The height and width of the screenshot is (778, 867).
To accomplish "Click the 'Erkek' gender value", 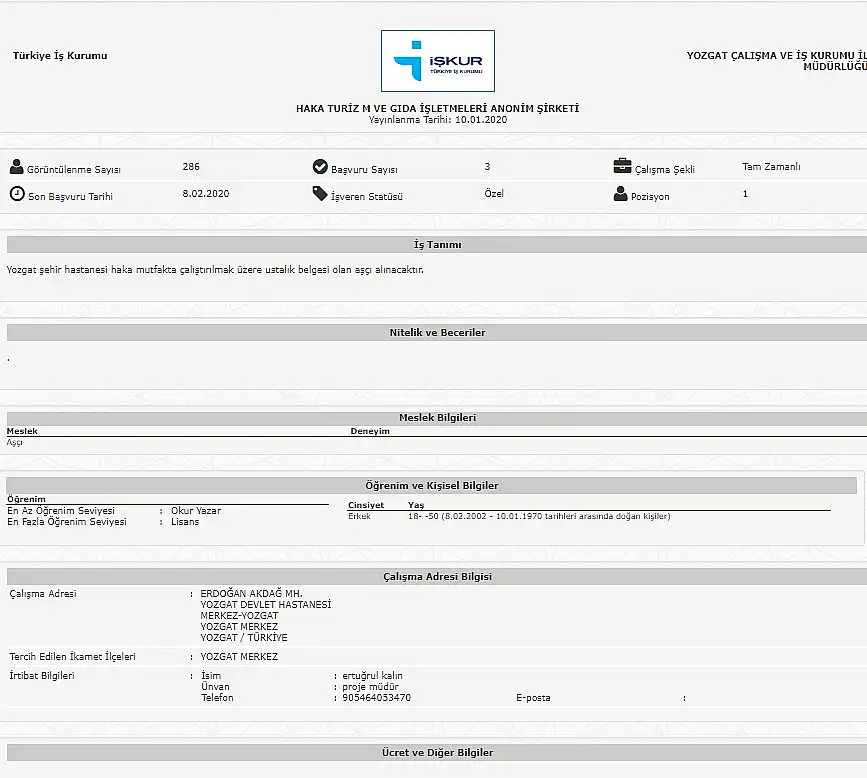I will click(x=359, y=516).
